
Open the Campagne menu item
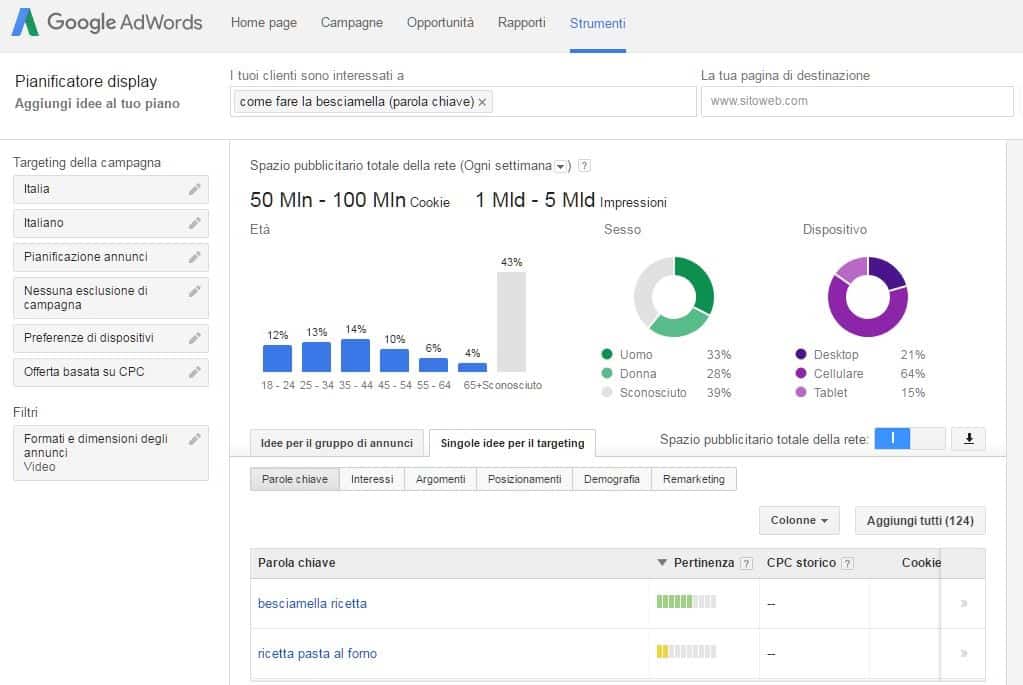point(351,21)
